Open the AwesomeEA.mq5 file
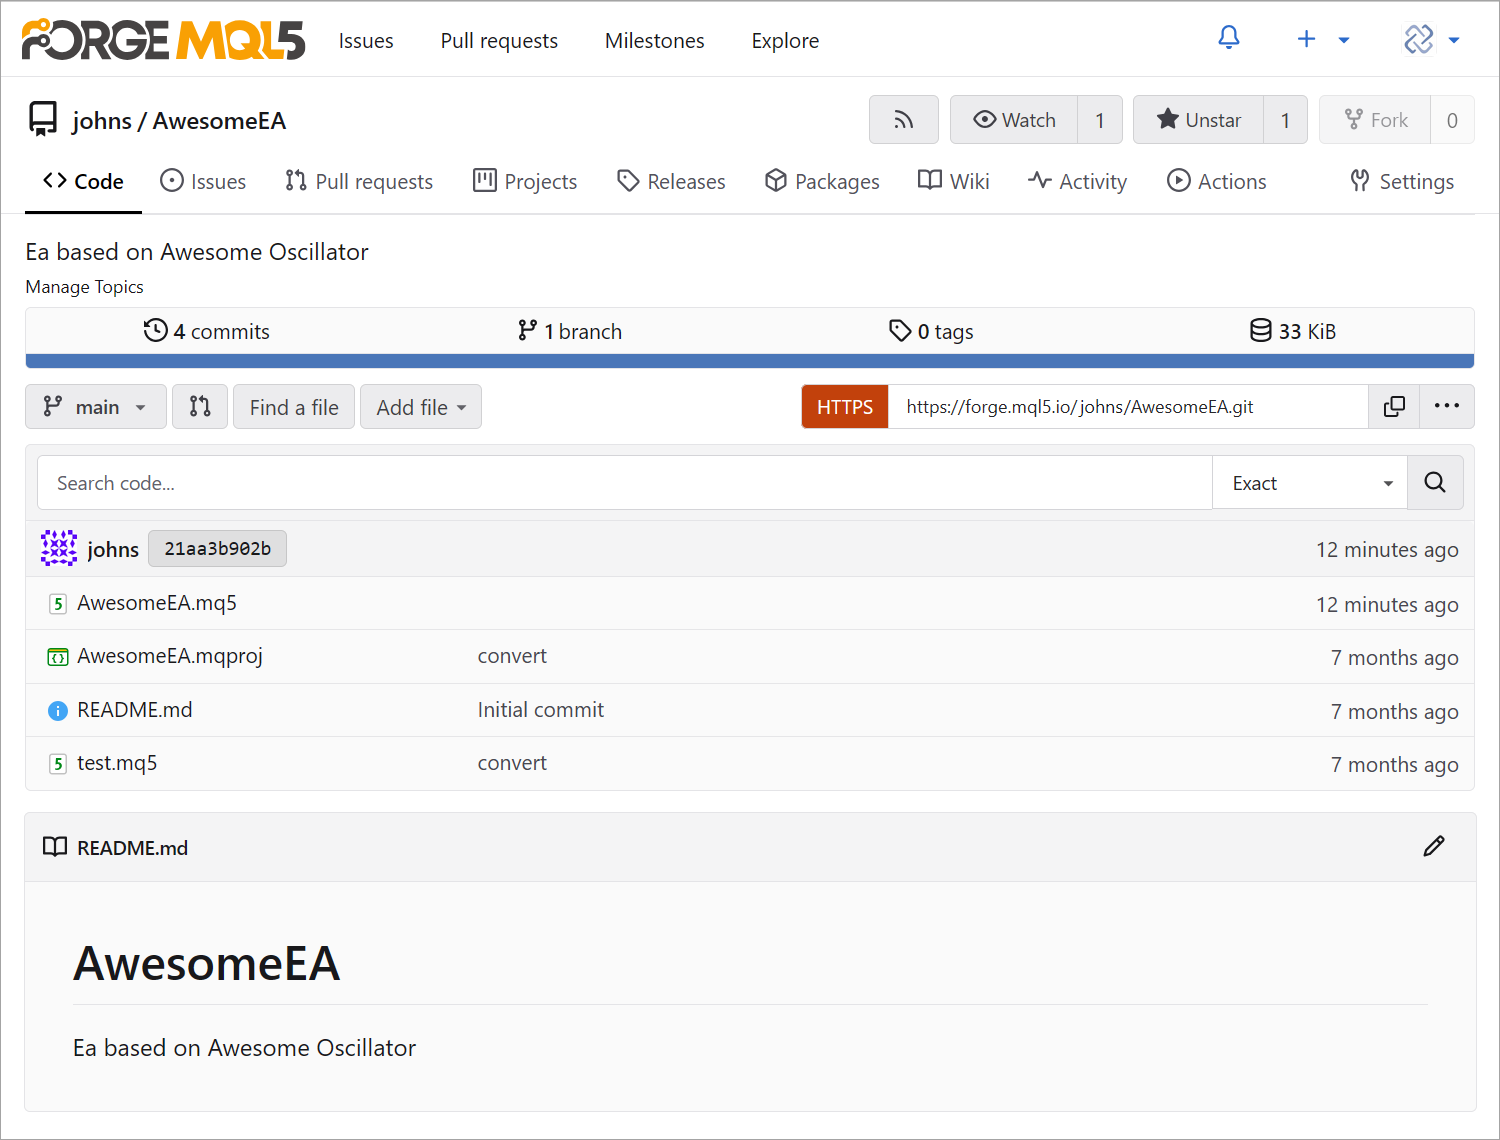This screenshot has width=1500, height=1140. point(157,603)
